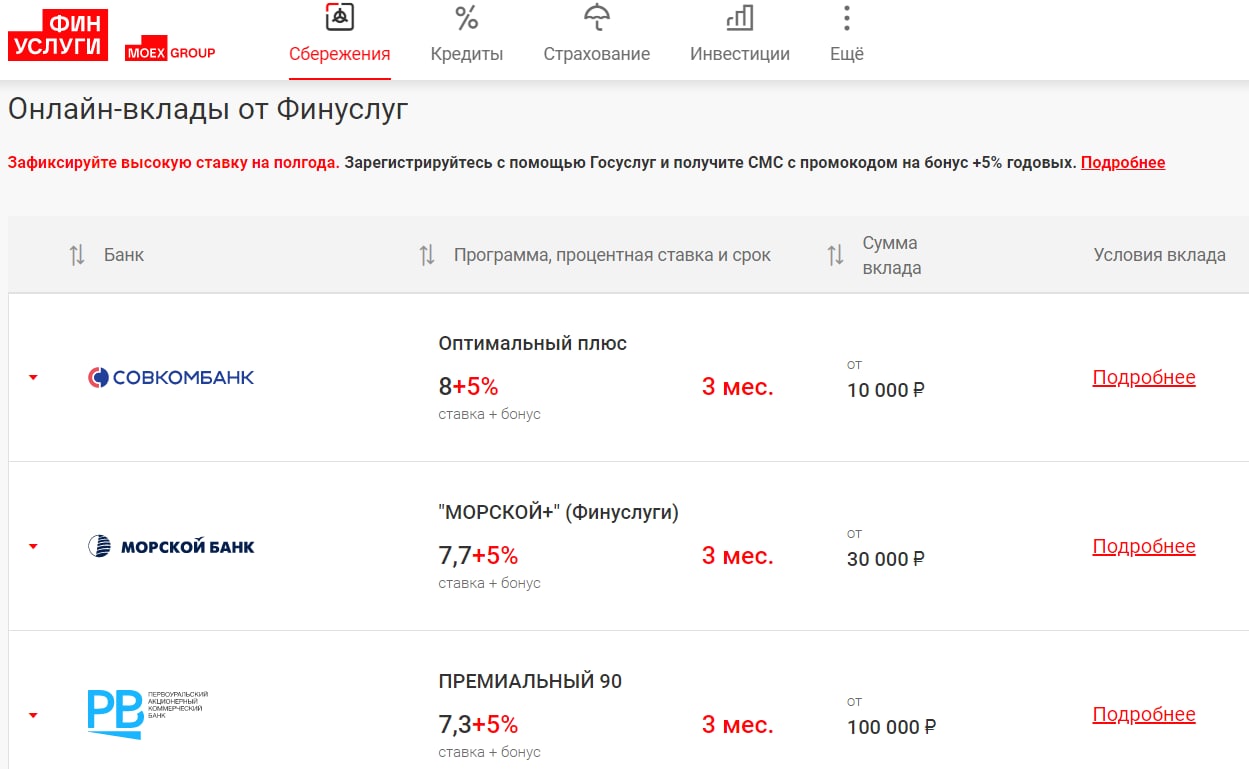
Task: Sort by Программа, процентная ставка column arrows
Action: [x=427, y=255]
